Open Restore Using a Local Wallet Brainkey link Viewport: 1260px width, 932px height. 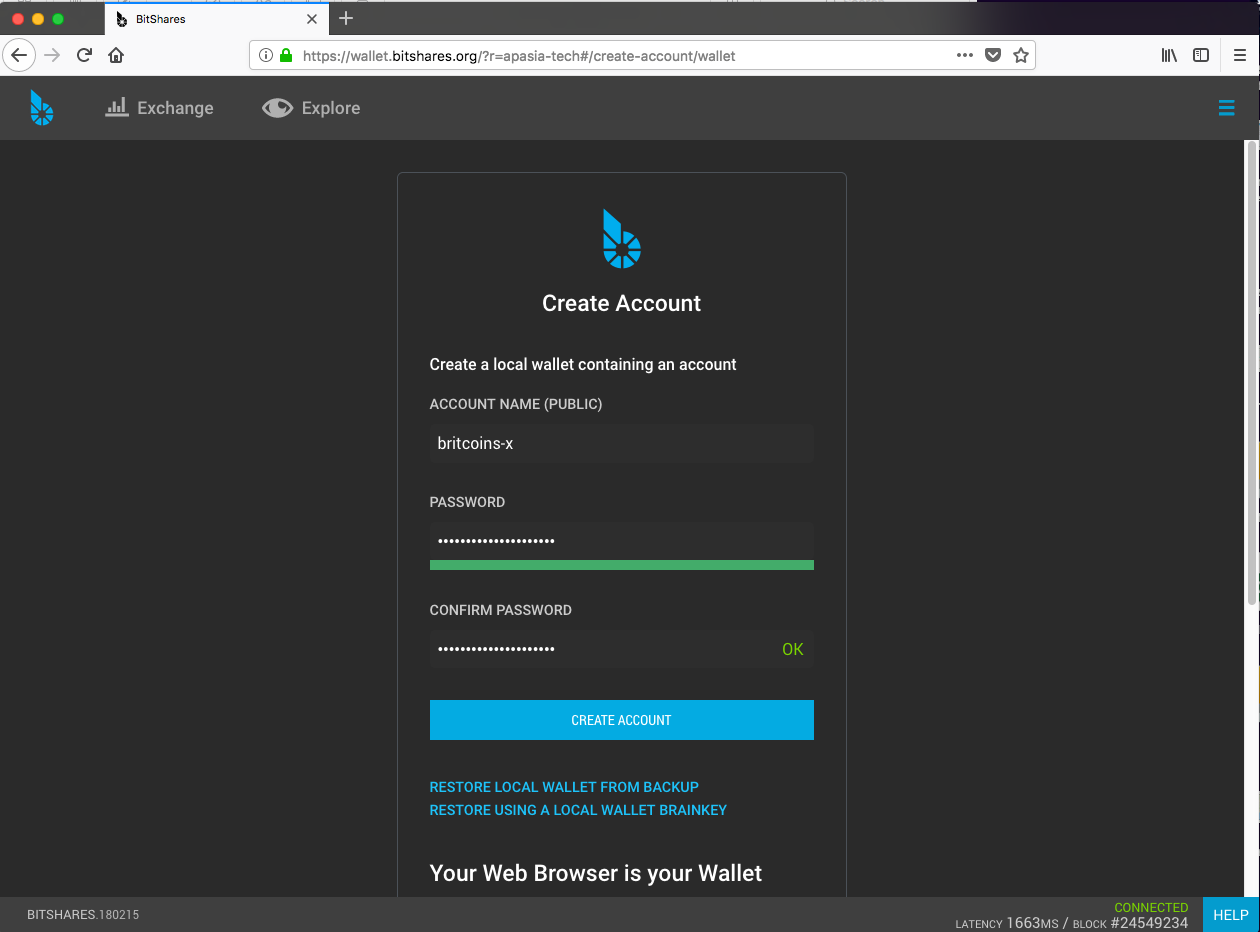(x=578, y=810)
